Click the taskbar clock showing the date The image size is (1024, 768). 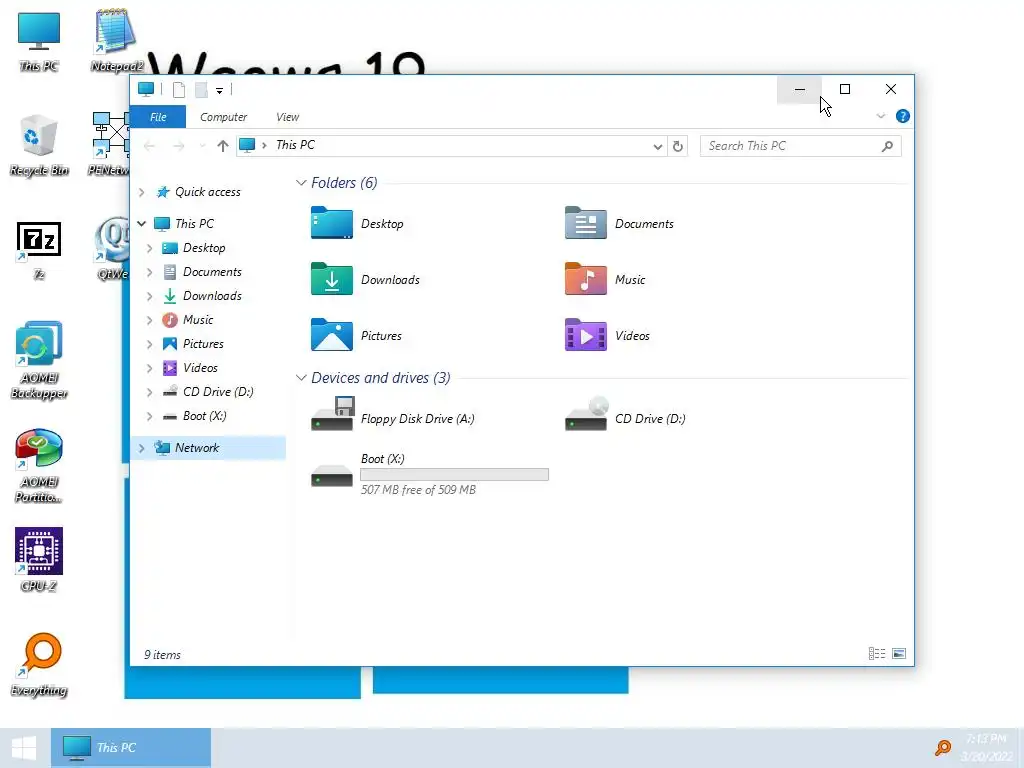coord(986,748)
